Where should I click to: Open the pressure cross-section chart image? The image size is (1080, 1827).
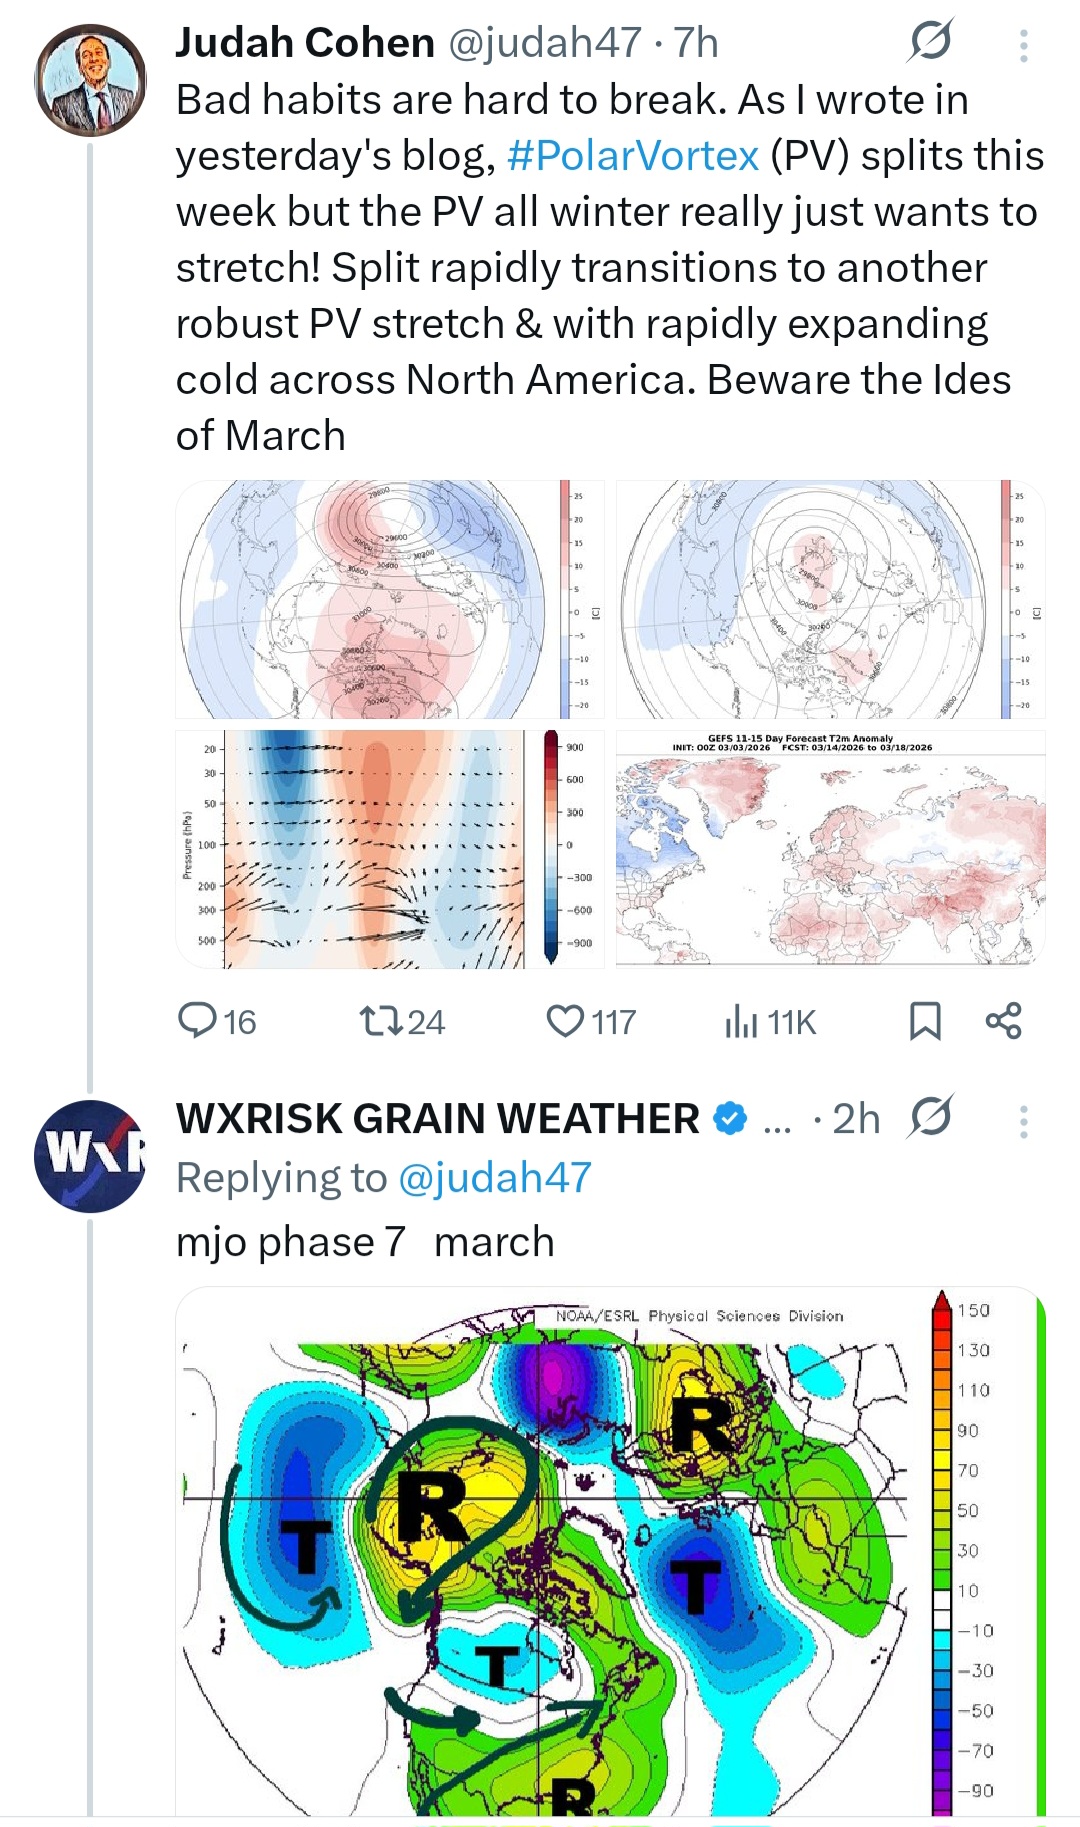[390, 849]
